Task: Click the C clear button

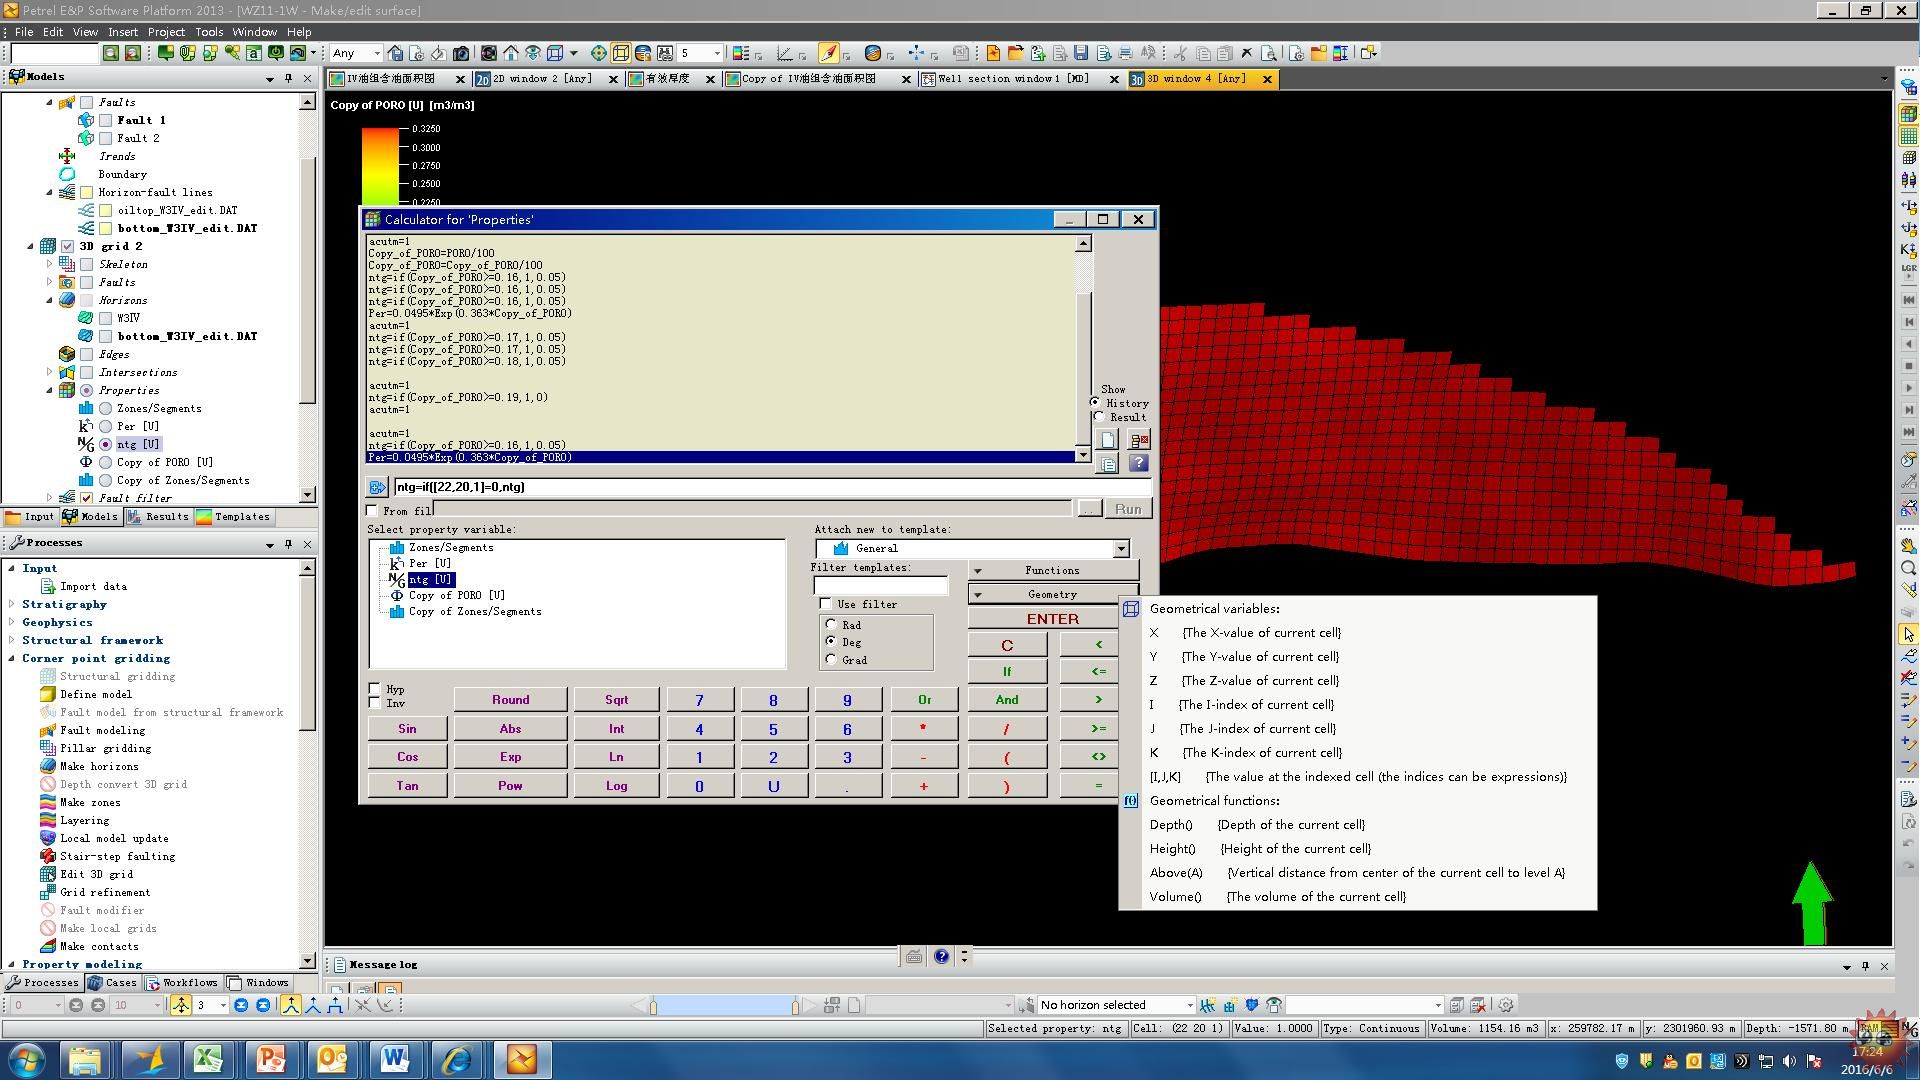Action: point(1007,645)
